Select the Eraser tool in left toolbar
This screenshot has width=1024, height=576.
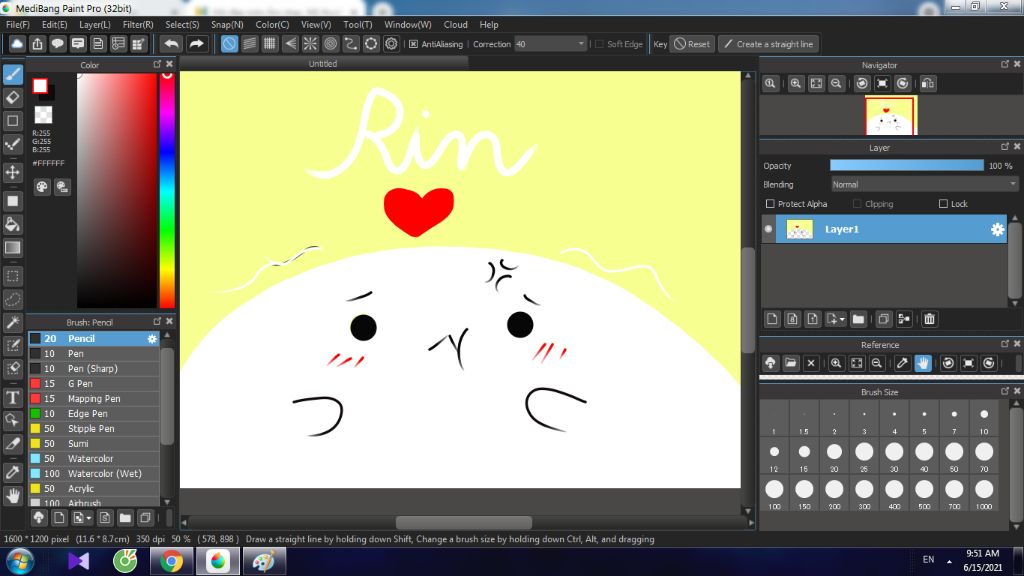click(13, 97)
